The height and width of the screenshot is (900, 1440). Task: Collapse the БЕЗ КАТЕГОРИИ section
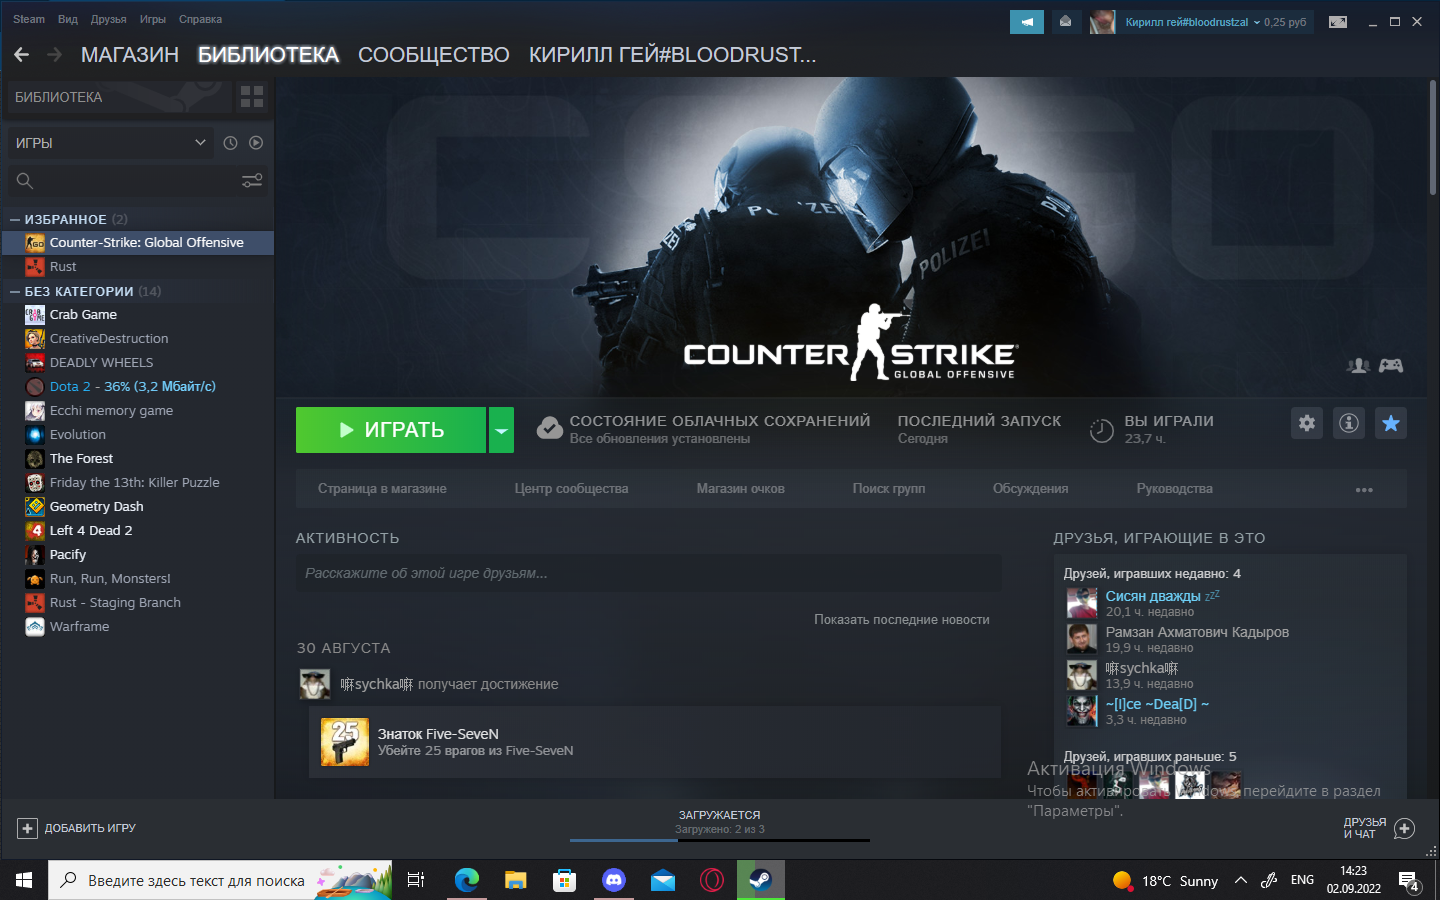tap(15, 291)
